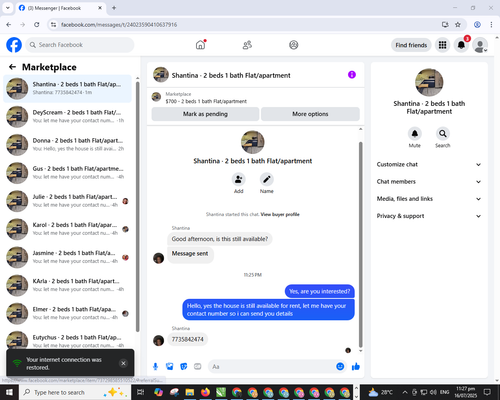The width and height of the screenshot is (500, 400).
Task: Open the Jasmine conversation
Action: [67, 257]
